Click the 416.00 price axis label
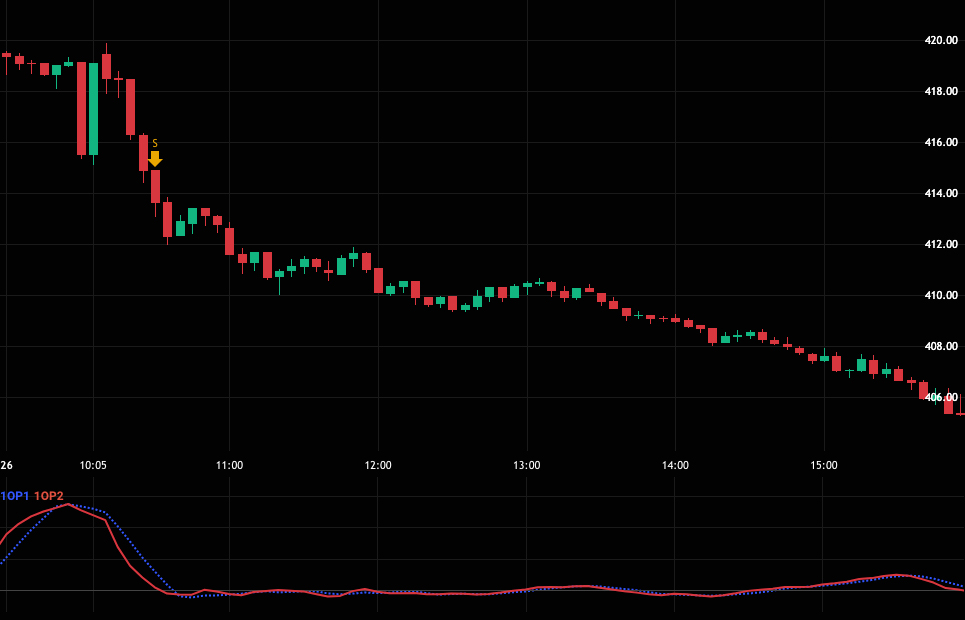Viewport: 965px width, 620px height. (x=941, y=143)
